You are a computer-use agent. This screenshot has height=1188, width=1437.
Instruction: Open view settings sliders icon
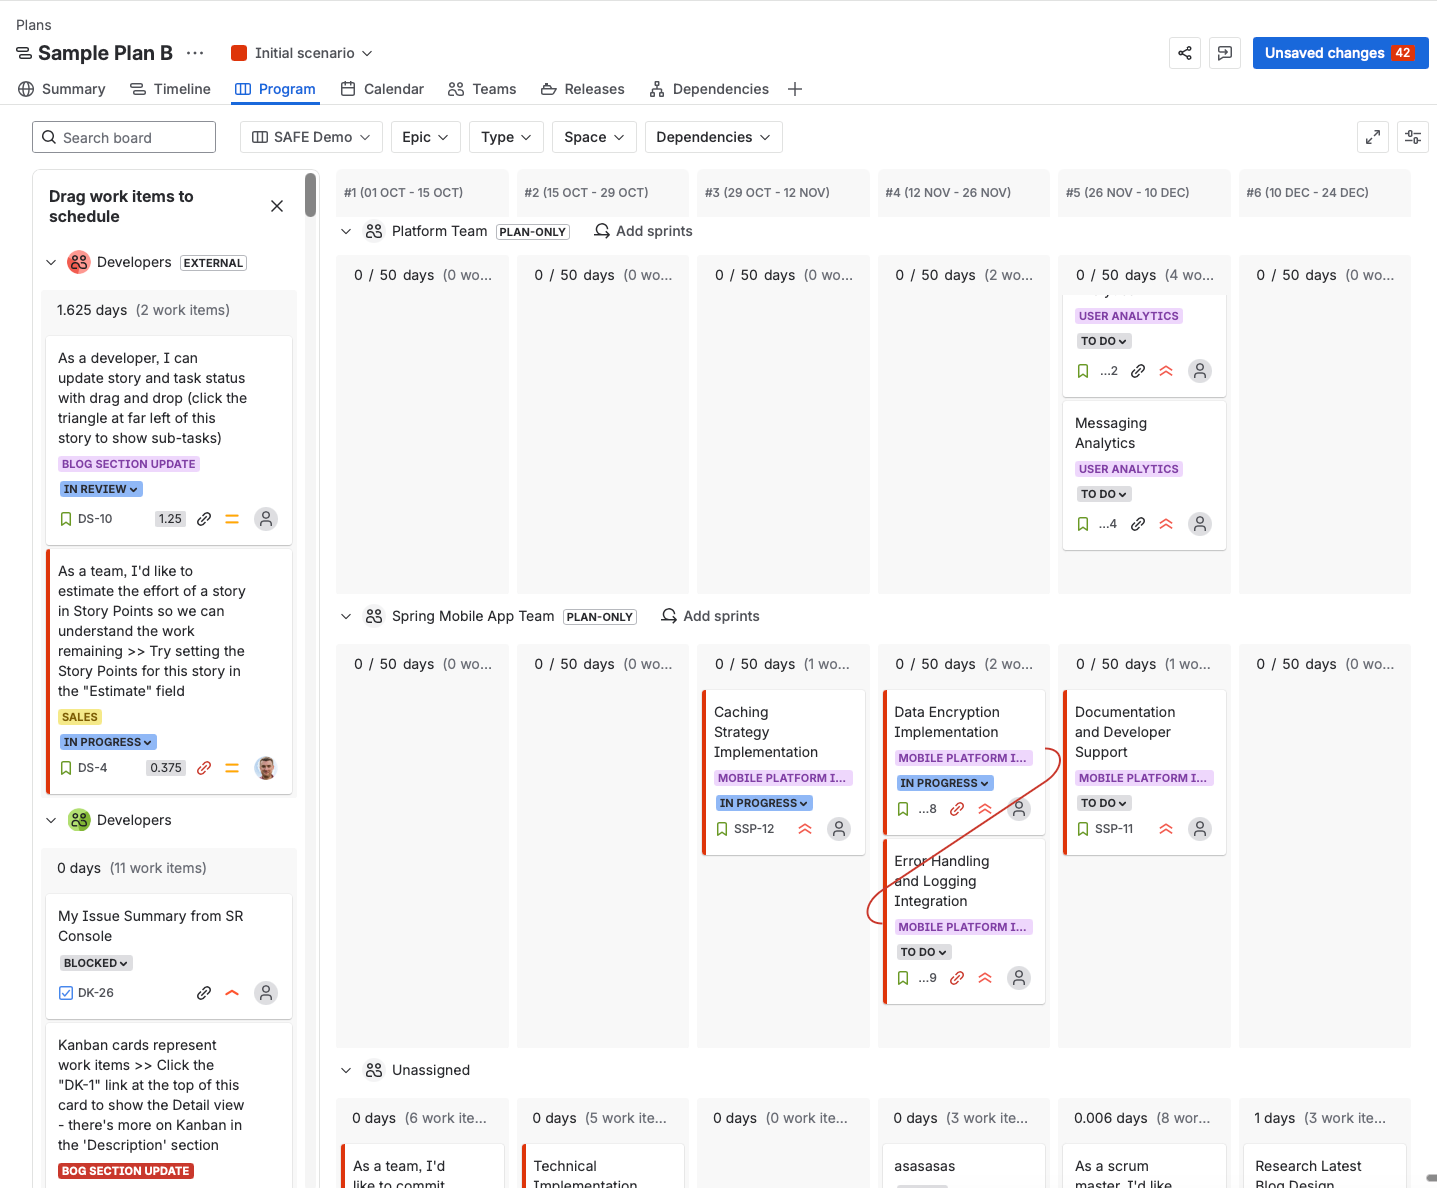(x=1413, y=137)
